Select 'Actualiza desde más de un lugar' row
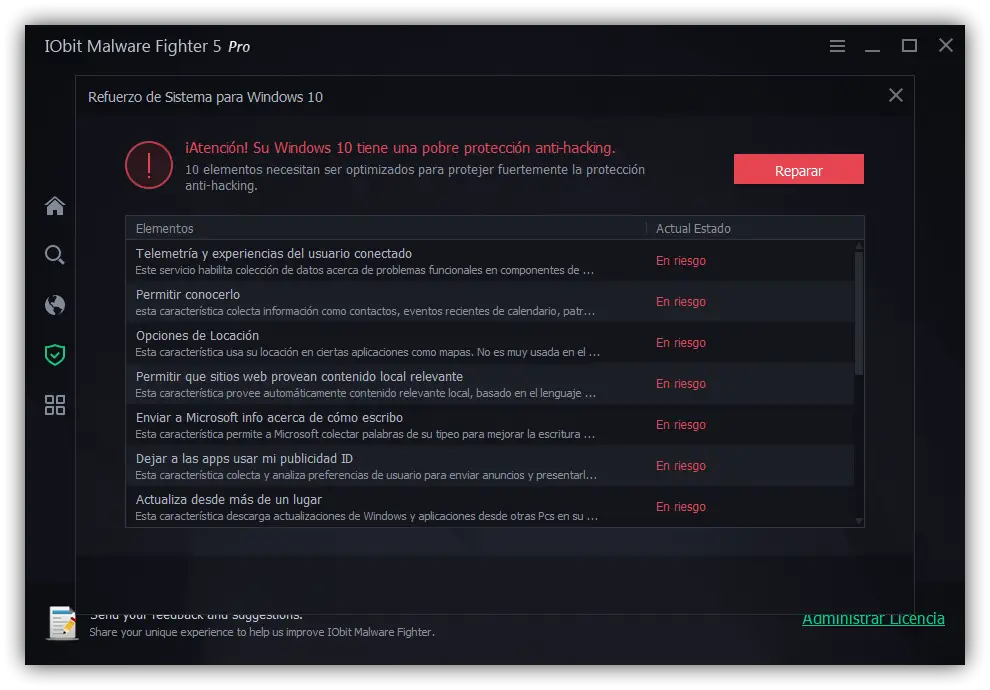The height and width of the screenshot is (690, 990). (490, 507)
